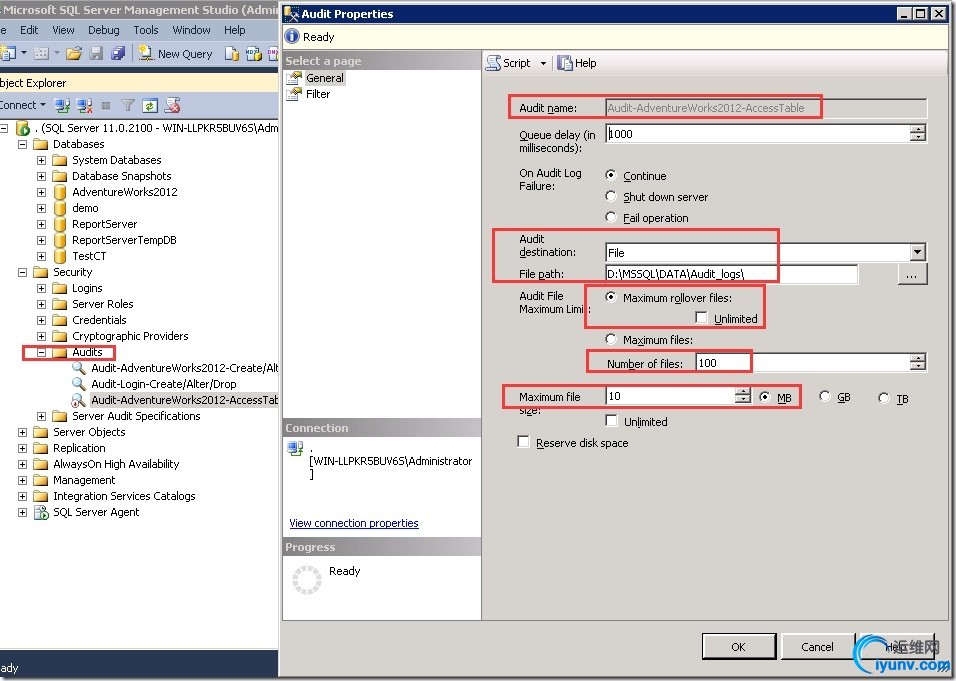Click the TestCT database icon

tap(60, 256)
